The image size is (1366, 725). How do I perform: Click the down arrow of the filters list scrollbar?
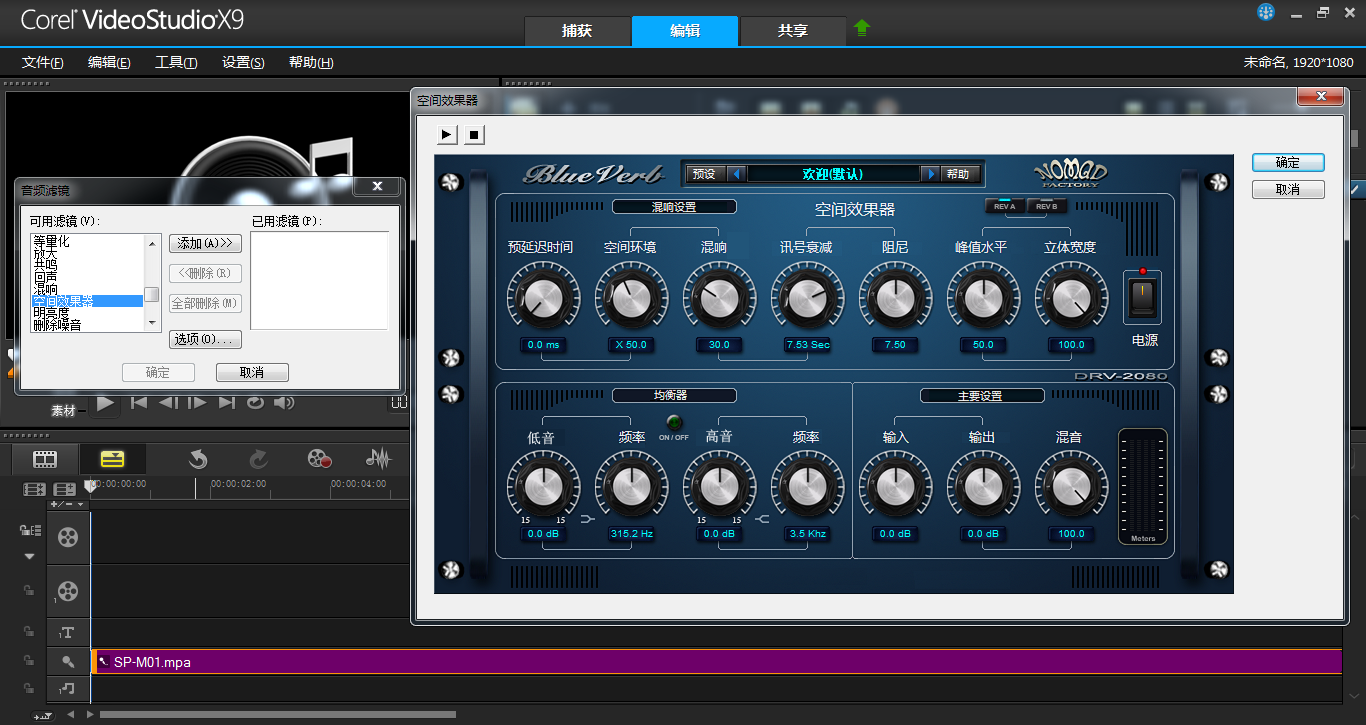tap(152, 323)
